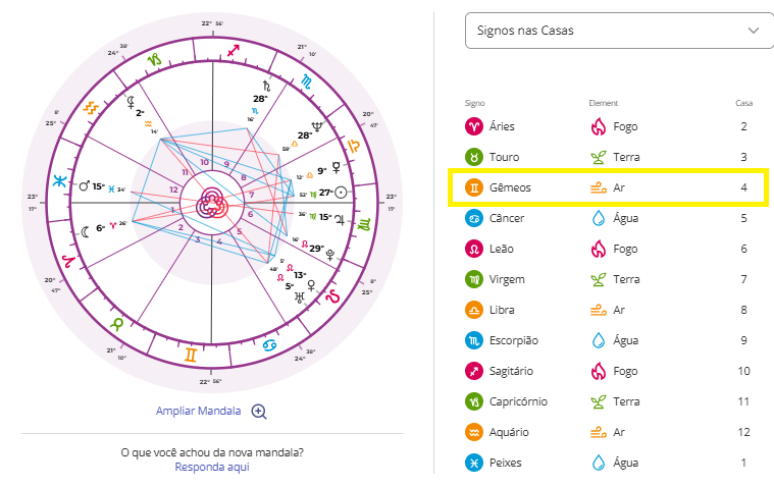
Task: Click the Leão sign icon
Action: pyautogui.click(x=474, y=249)
